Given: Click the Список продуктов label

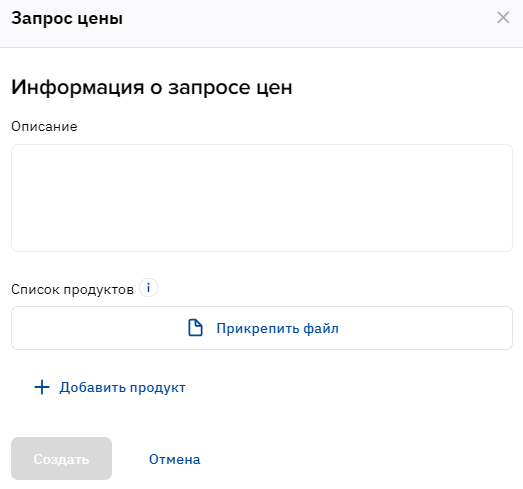Looking at the screenshot, I should (x=72, y=290).
